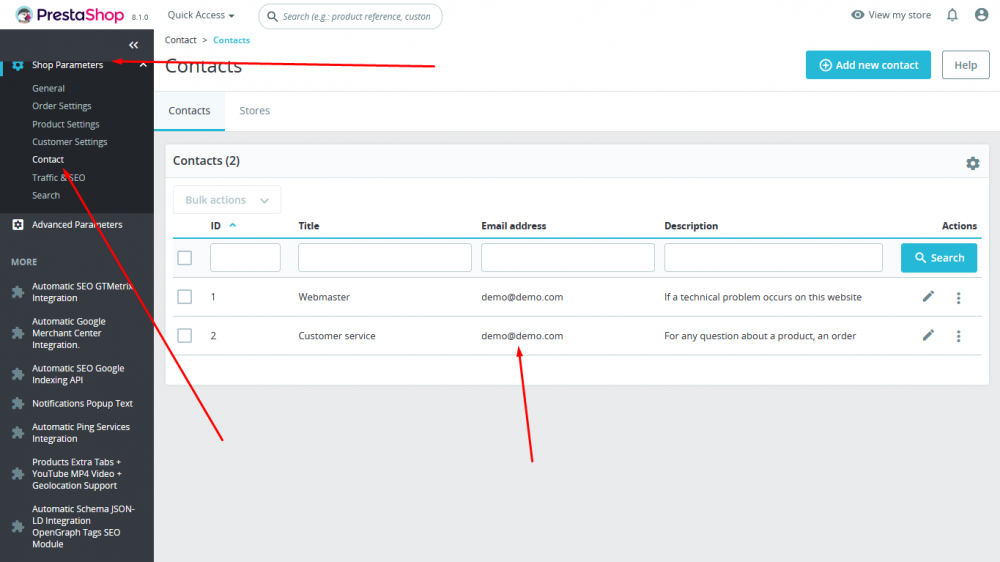Open more actions for Webmaster row
Viewport: 1000px width, 562px height.
[959, 298]
